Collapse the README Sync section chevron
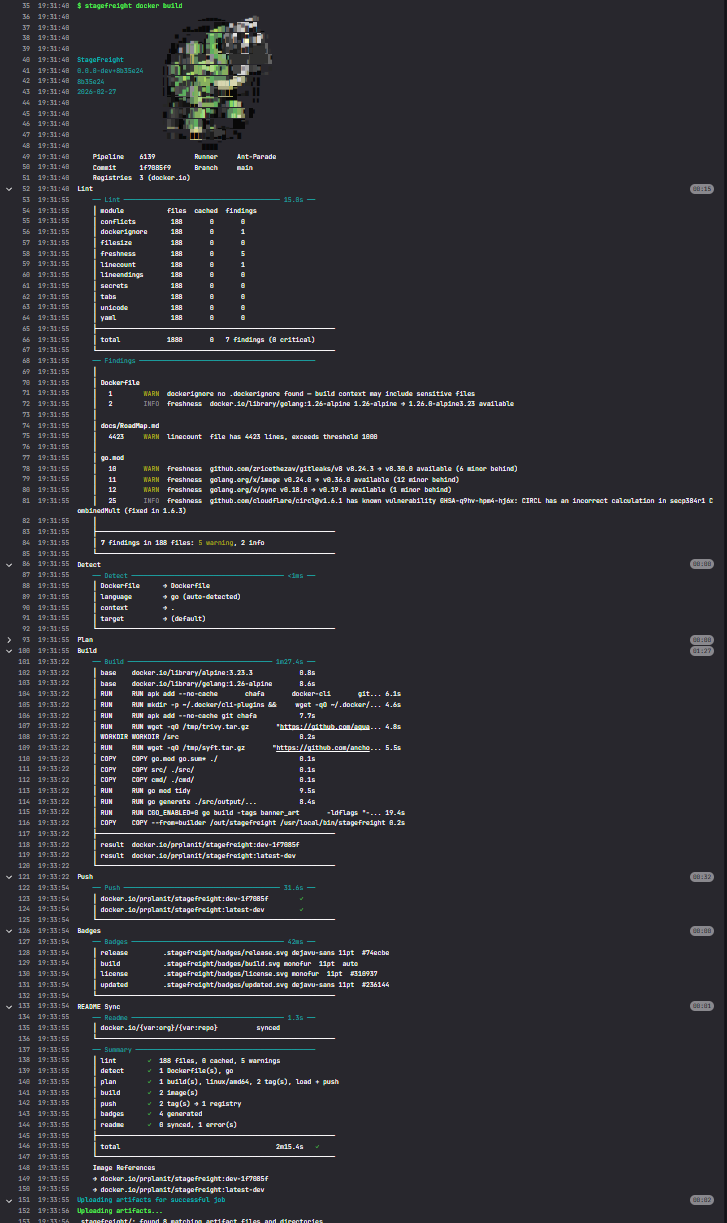 click(9, 1006)
